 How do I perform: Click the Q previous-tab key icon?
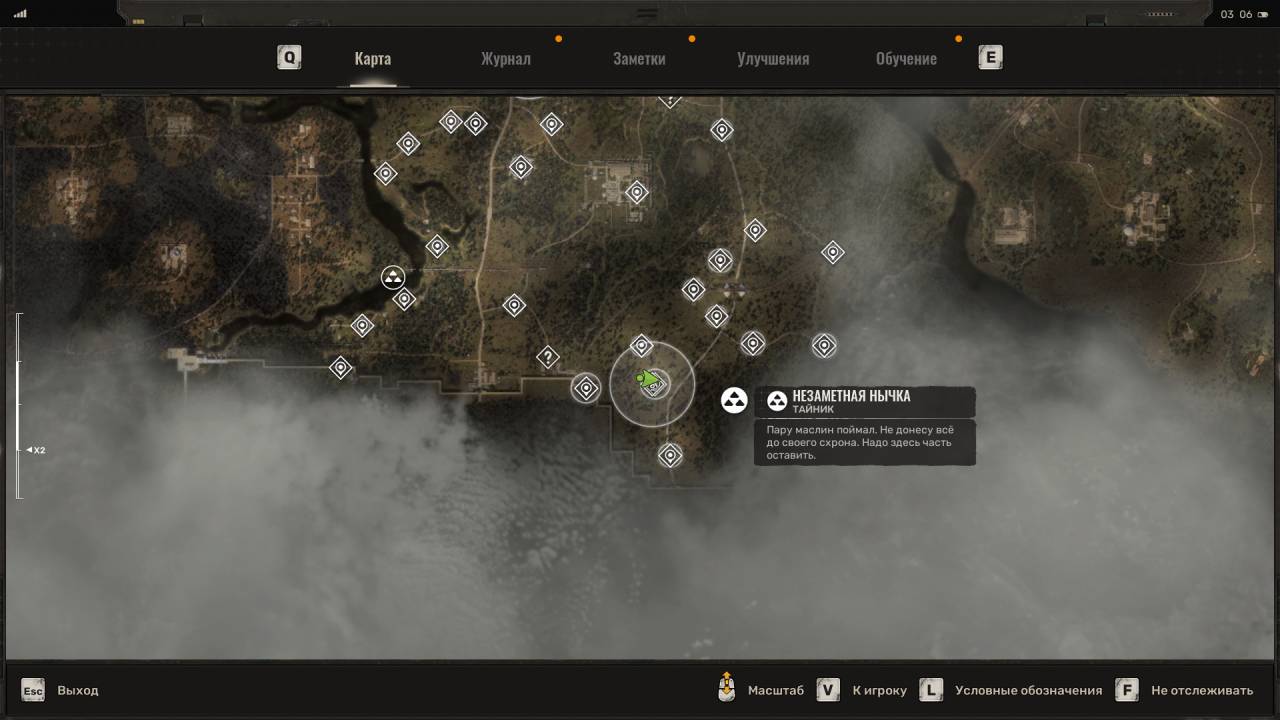(289, 57)
